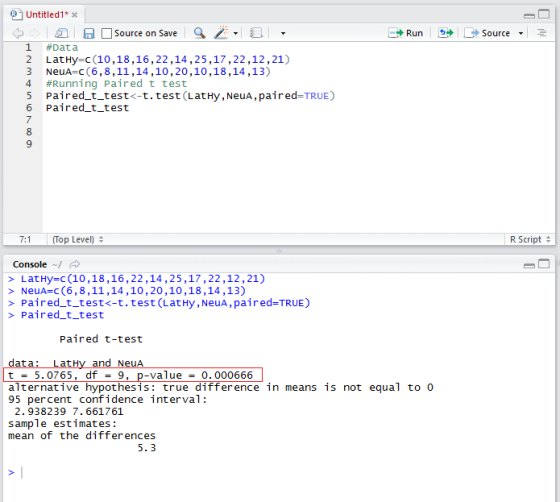
Task: Click the sample estimates: line in the console
Action: click(x=62, y=424)
